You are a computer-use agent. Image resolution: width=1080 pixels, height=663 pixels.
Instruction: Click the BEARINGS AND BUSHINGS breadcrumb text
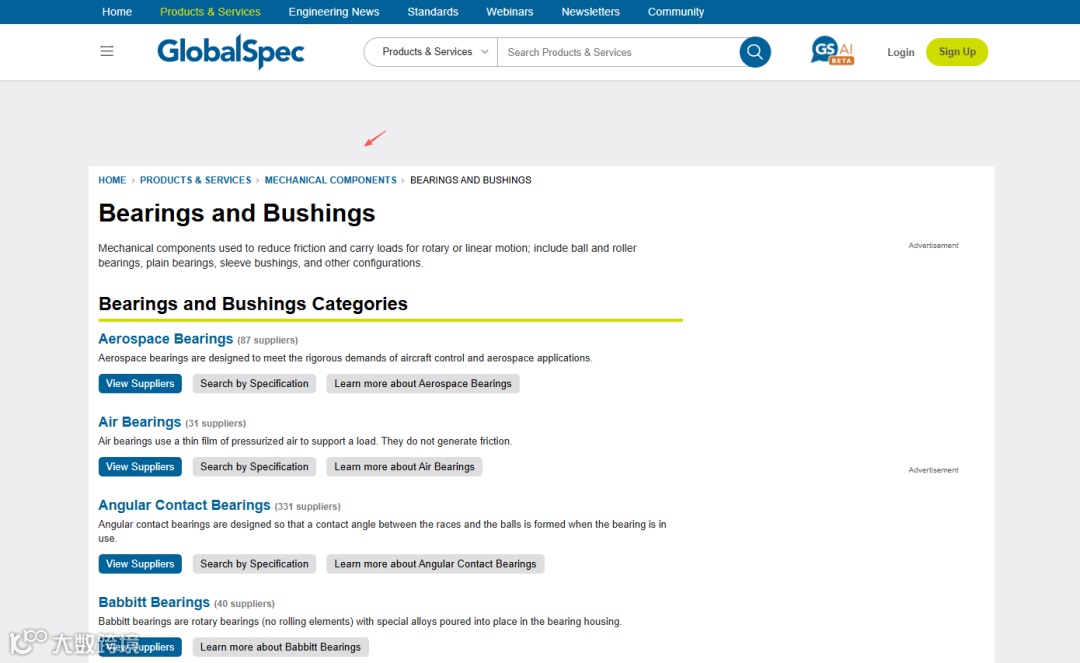coord(470,180)
